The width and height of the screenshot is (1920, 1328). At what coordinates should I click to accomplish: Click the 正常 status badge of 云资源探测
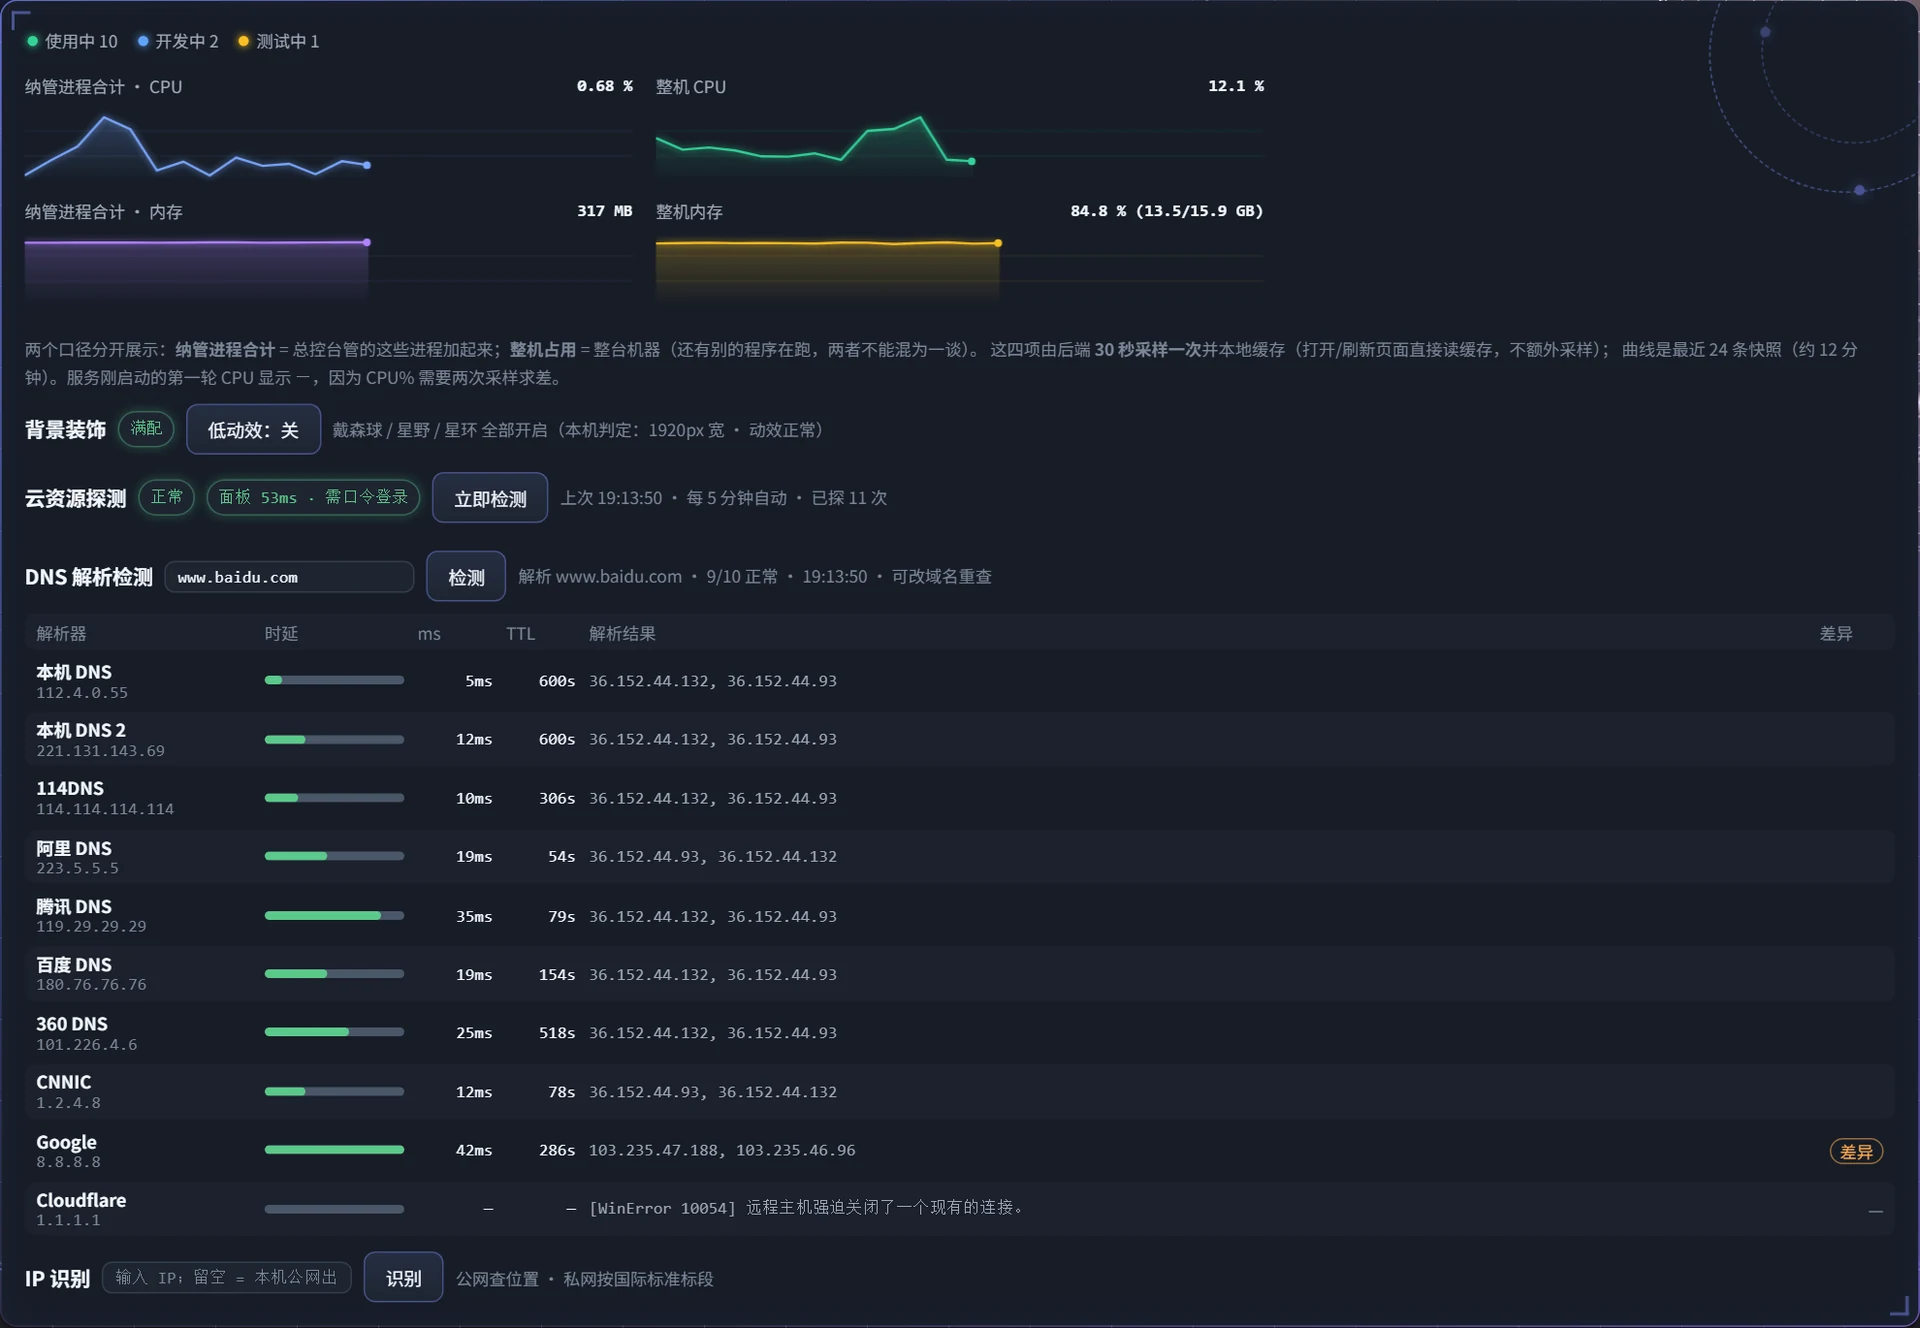pos(167,497)
